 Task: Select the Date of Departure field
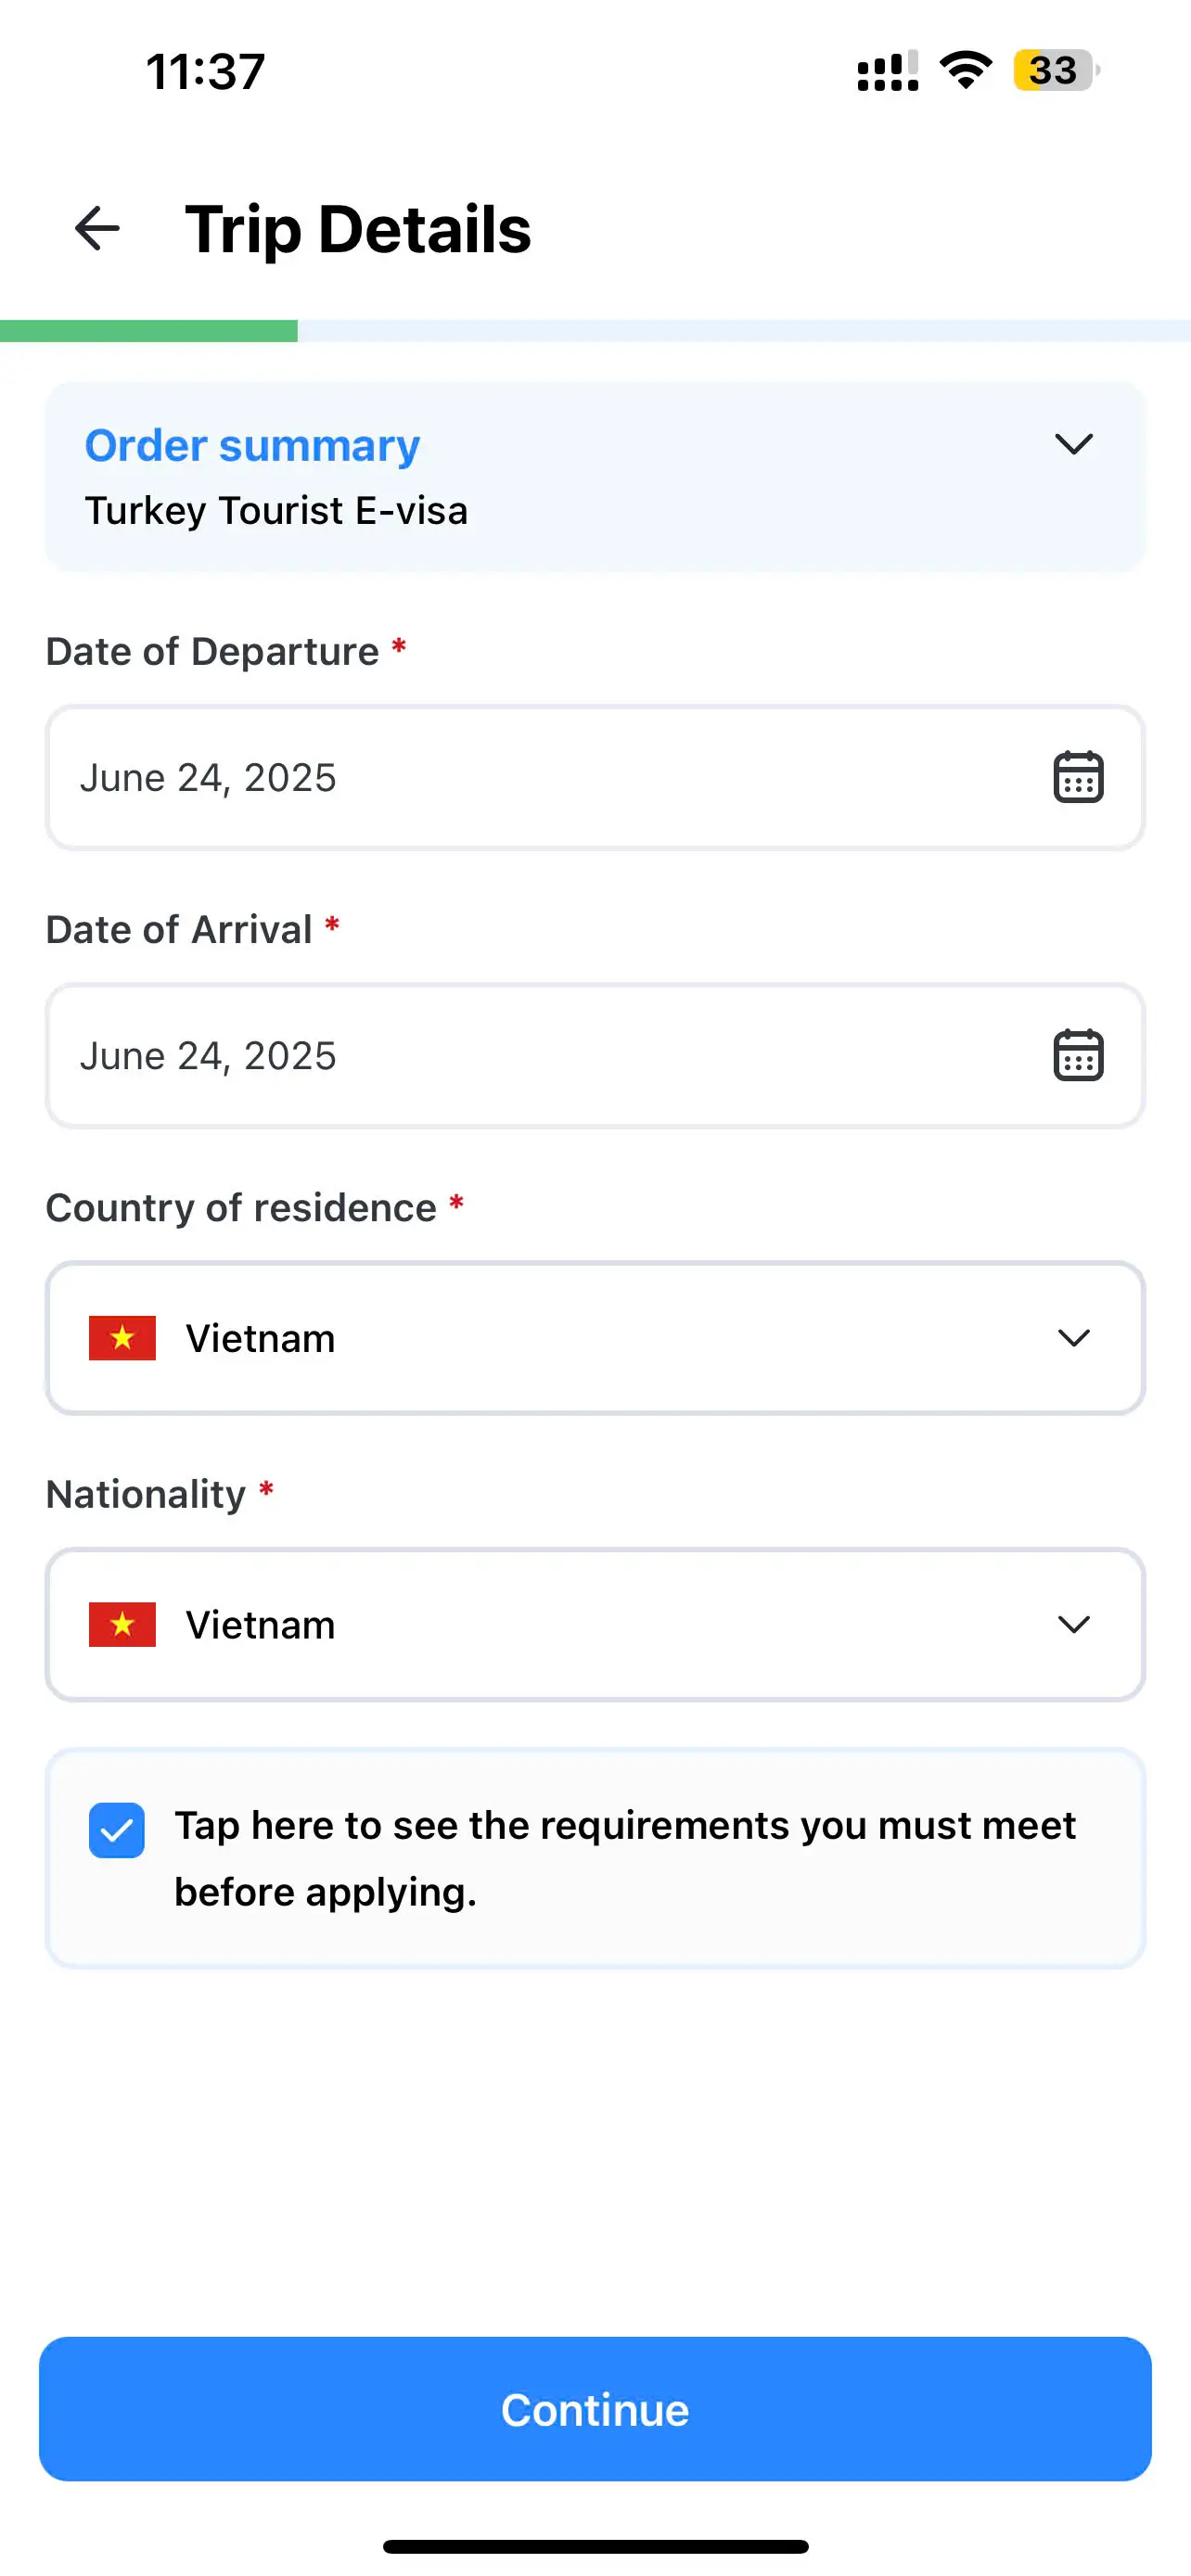540,778
